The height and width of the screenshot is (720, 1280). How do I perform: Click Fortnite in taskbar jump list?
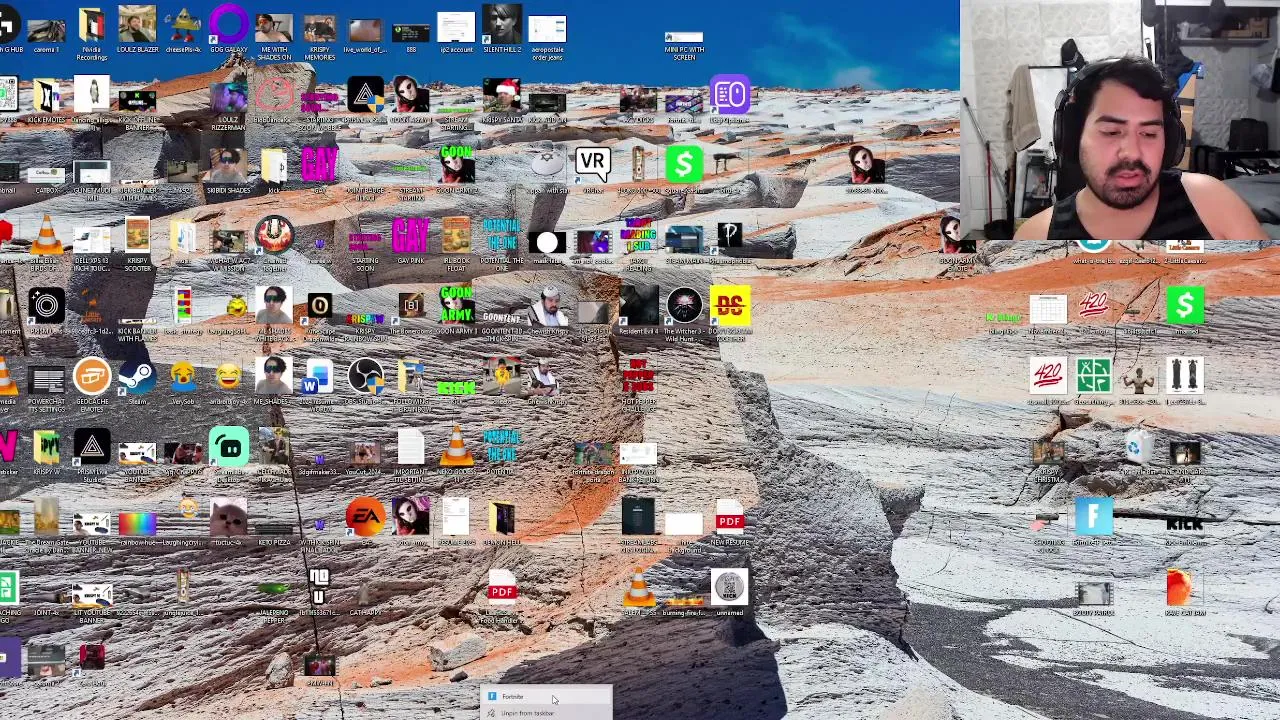coord(546,696)
